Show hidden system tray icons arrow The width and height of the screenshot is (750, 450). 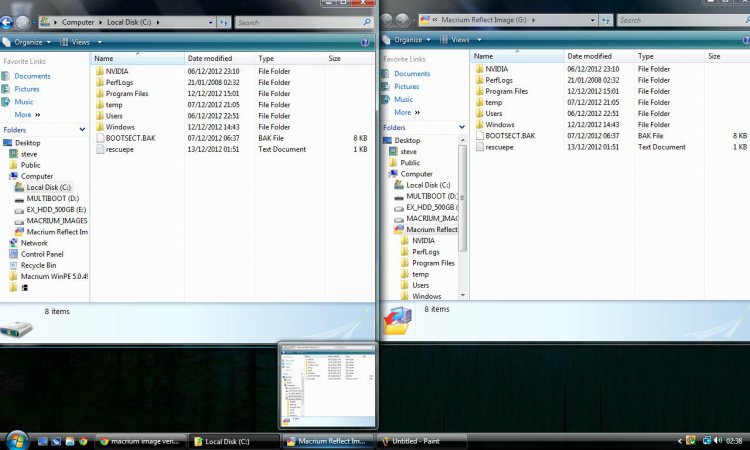point(680,441)
